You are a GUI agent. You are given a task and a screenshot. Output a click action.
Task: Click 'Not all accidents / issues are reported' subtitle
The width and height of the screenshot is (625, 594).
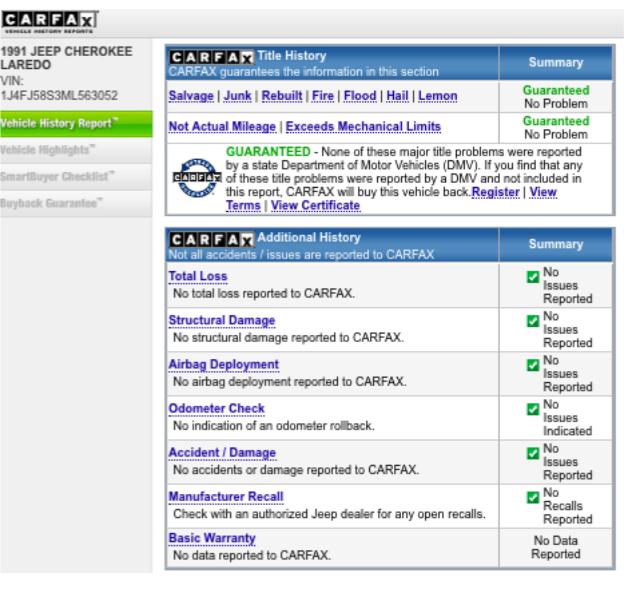(301, 255)
